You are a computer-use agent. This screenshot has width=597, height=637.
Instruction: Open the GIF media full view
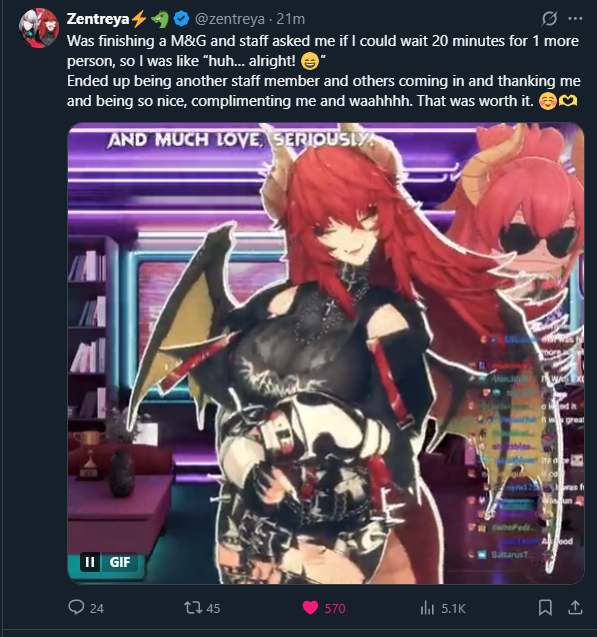click(326, 353)
